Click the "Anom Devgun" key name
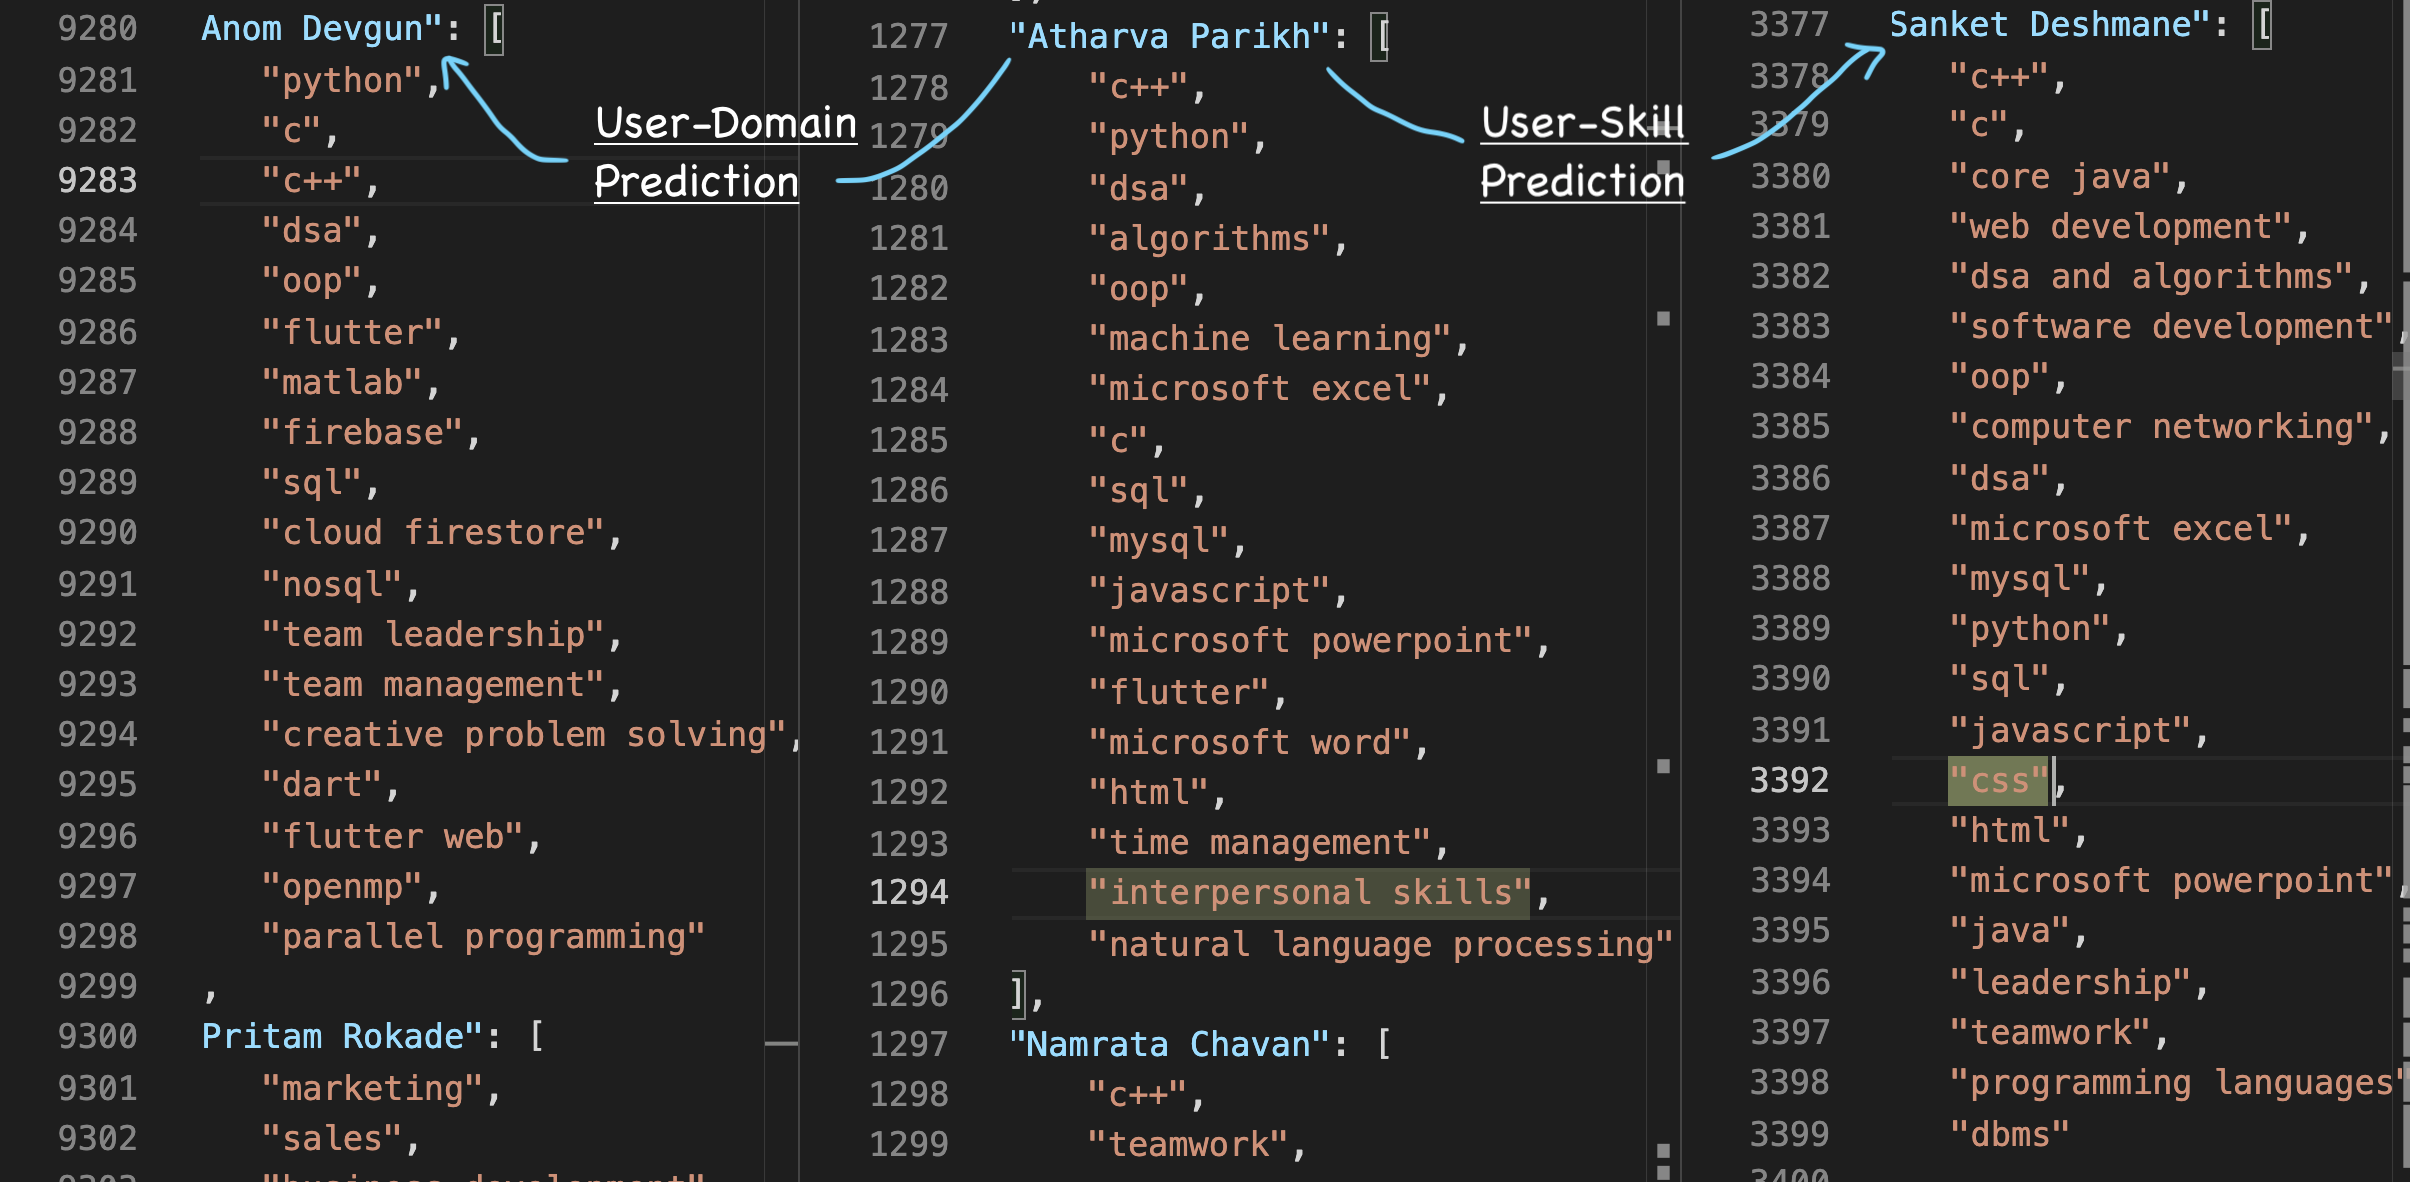 [x=321, y=29]
